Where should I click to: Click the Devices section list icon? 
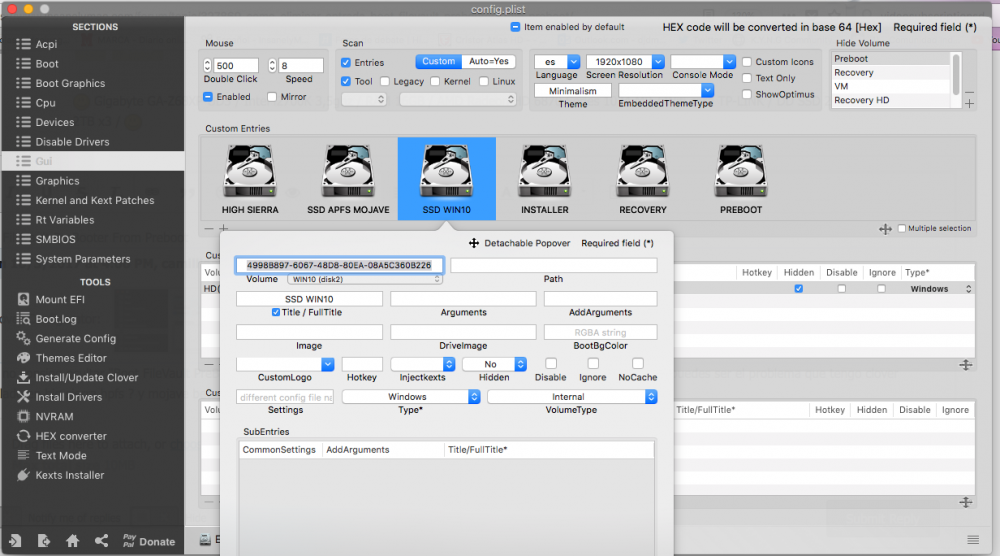[x=23, y=122]
